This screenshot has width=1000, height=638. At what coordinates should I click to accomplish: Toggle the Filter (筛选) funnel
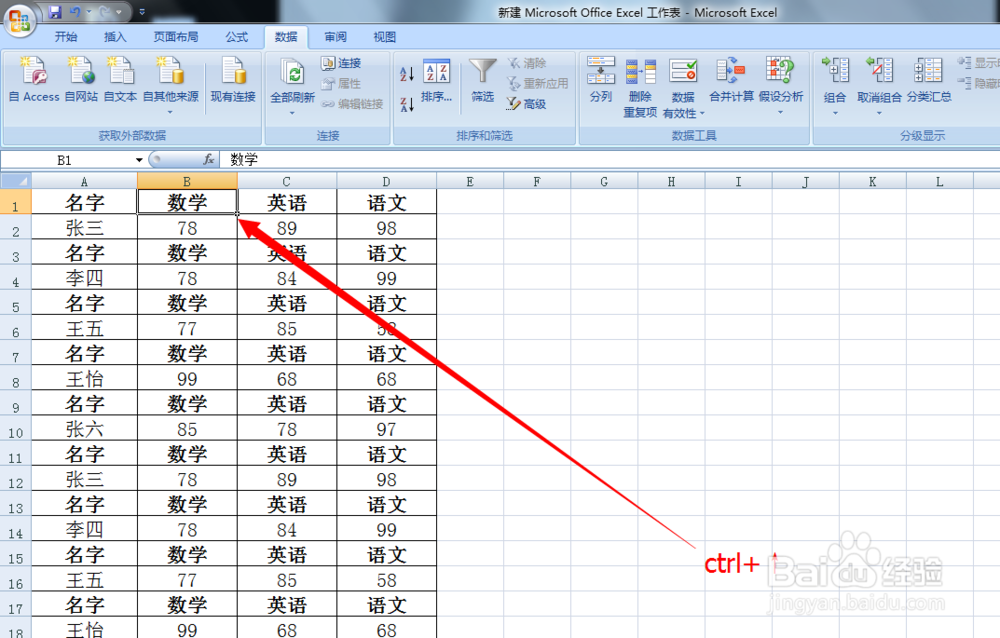point(482,80)
